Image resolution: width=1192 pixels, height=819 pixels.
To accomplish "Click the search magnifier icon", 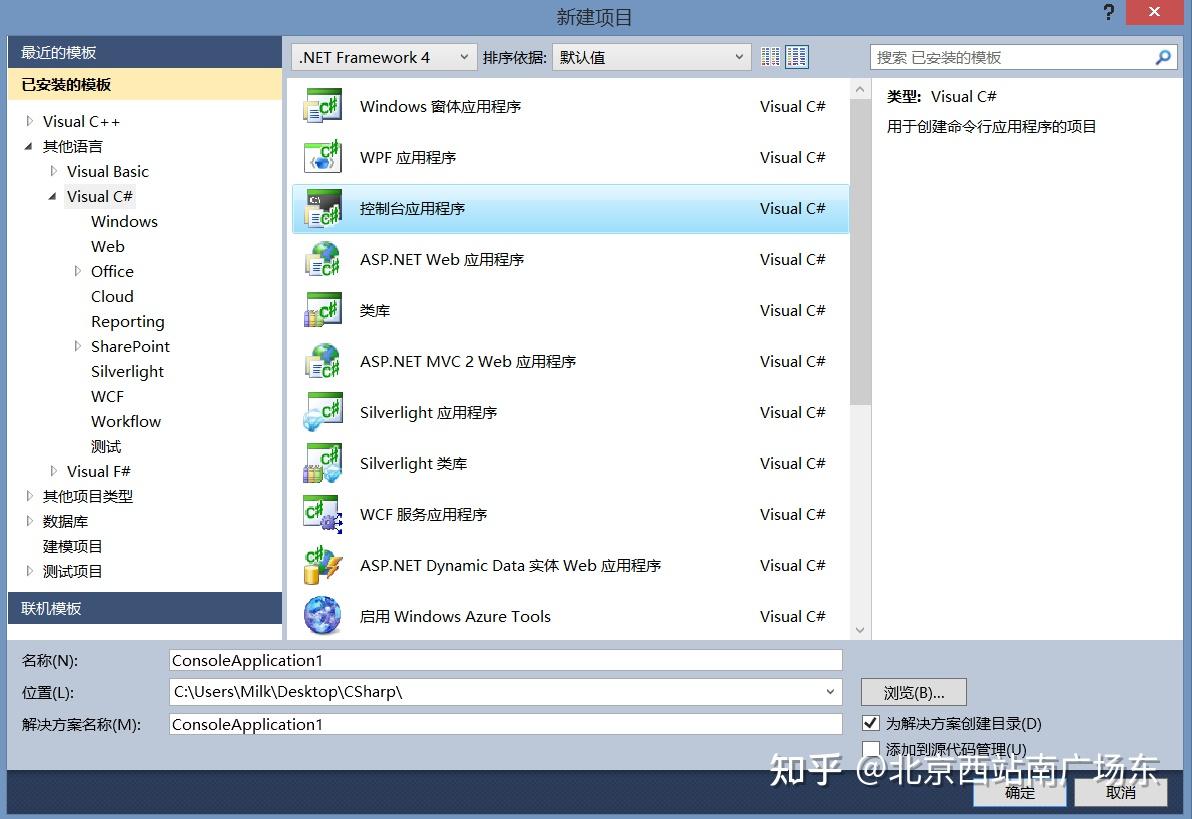I will (x=1163, y=57).
